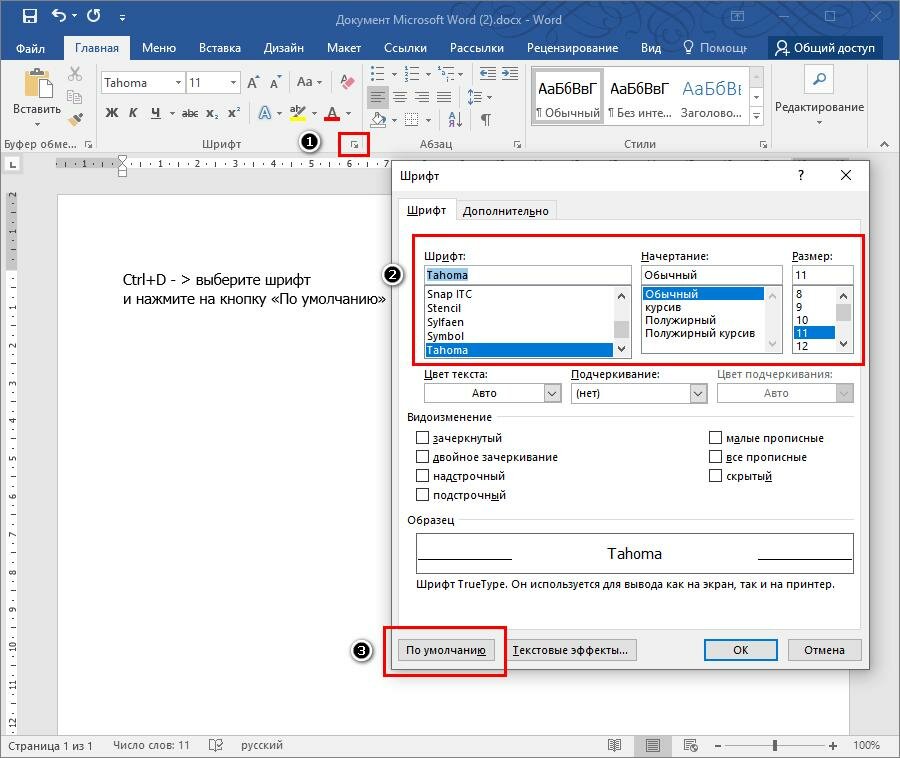This screenshot has height=758, width=900.
Task: Cut selection with the scissors icon
Action: click(75, 73)
